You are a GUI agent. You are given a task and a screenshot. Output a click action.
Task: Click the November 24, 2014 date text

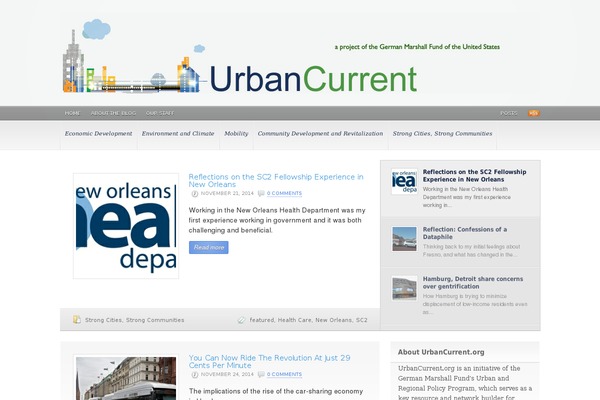(227, 374)
